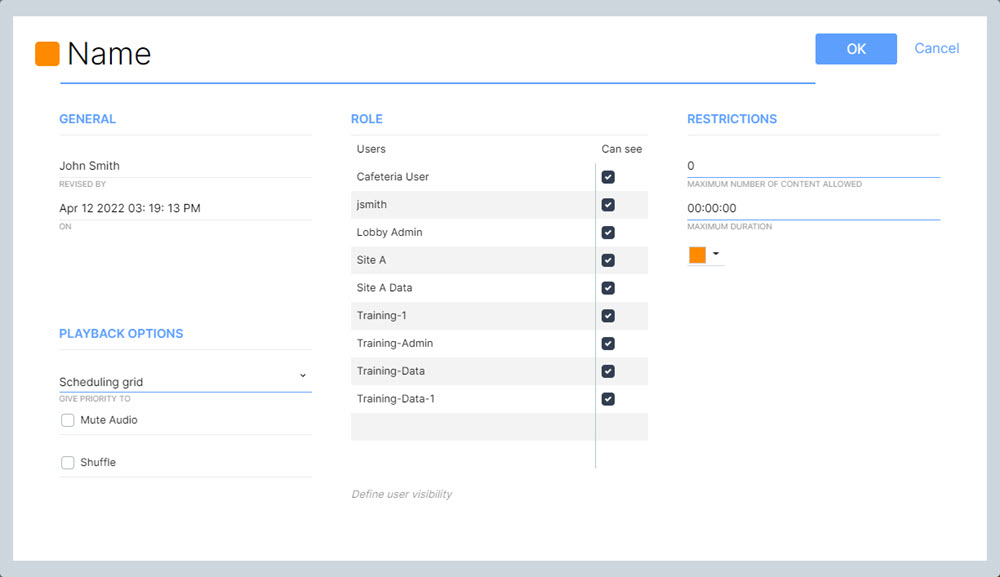Click the OK button
1000x577 pixels.
pyautogui.click(x=855, y=49)
